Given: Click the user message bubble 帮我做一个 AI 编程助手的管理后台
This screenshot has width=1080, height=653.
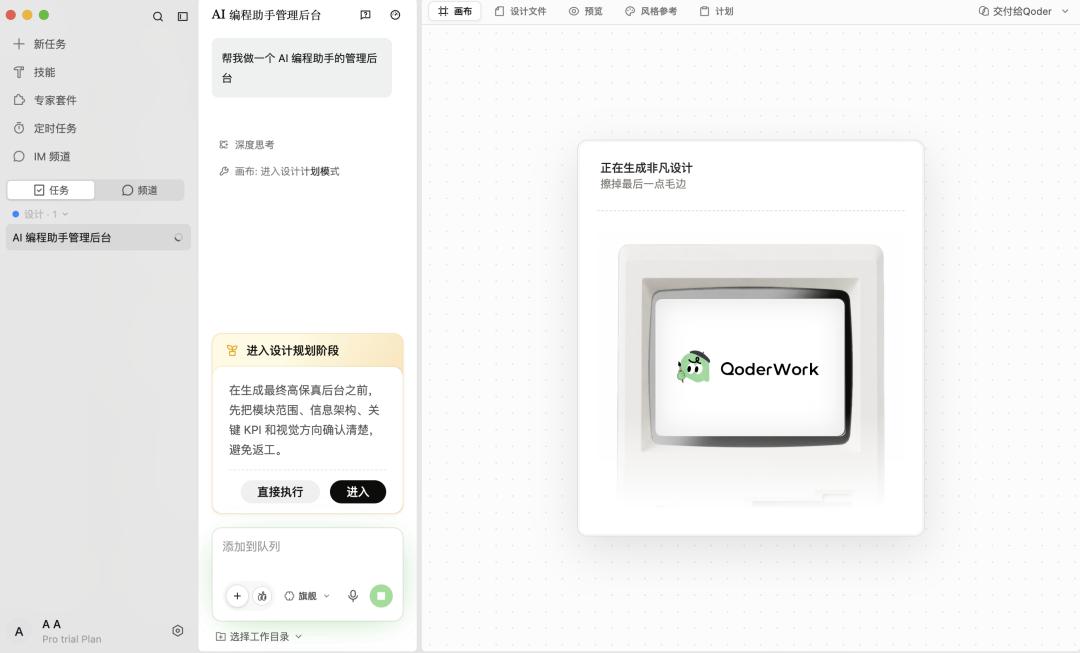Looking at the screenshot, I should point(302,68).
